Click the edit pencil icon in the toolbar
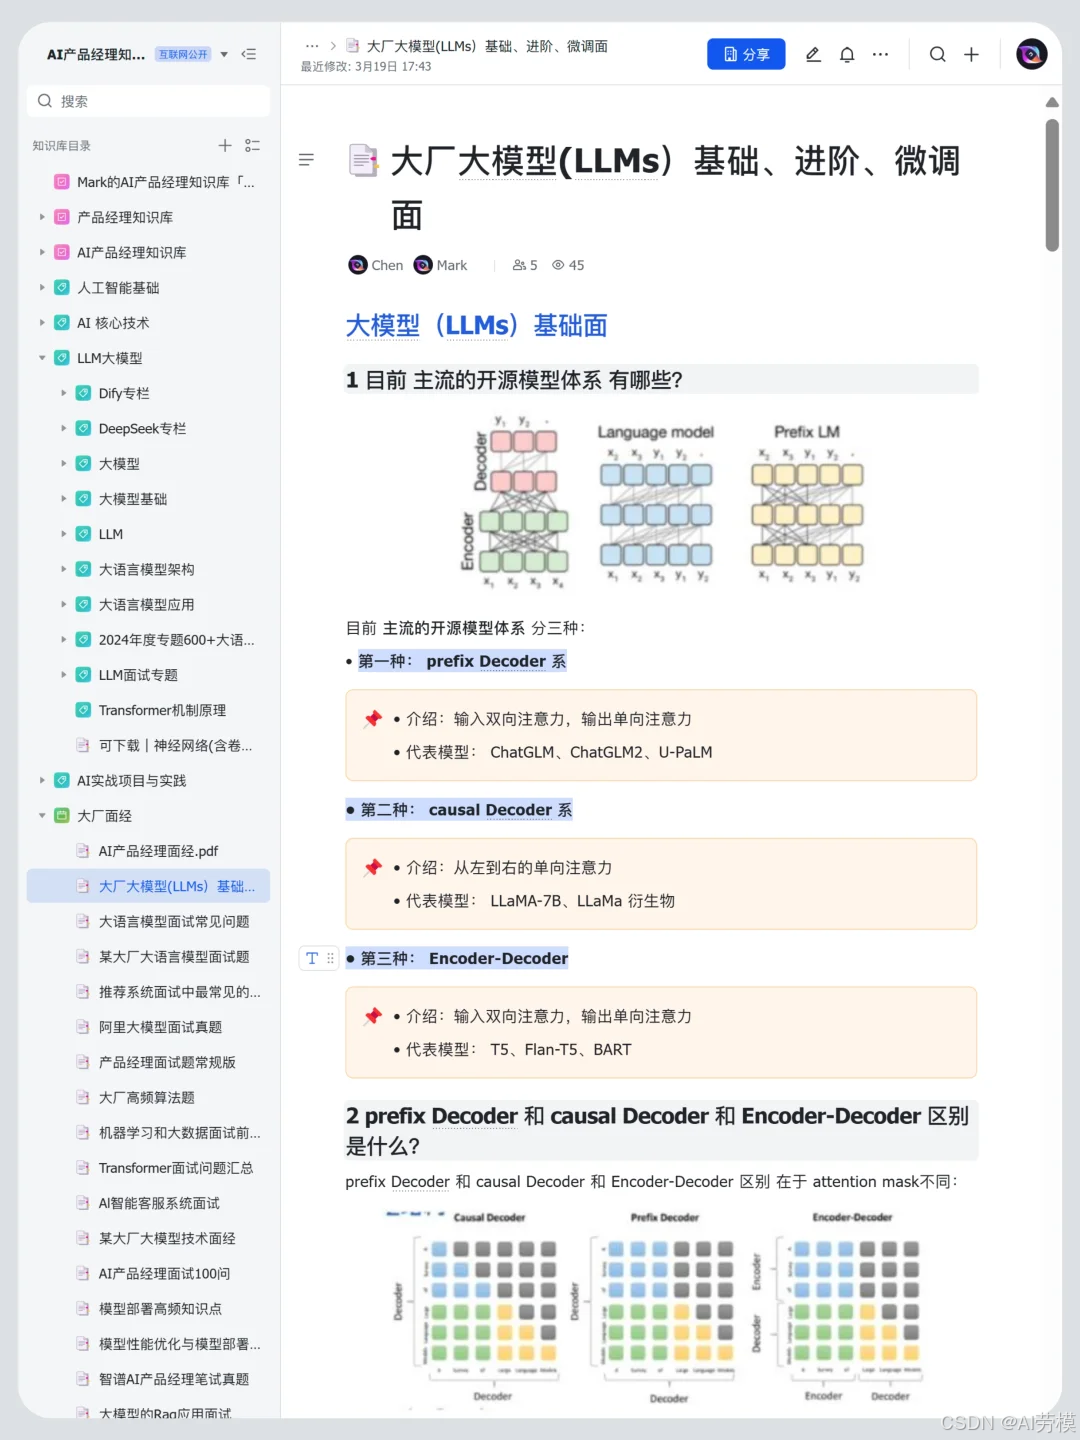The height and width of the screenshot is (1440, 1080). [812, 55]
